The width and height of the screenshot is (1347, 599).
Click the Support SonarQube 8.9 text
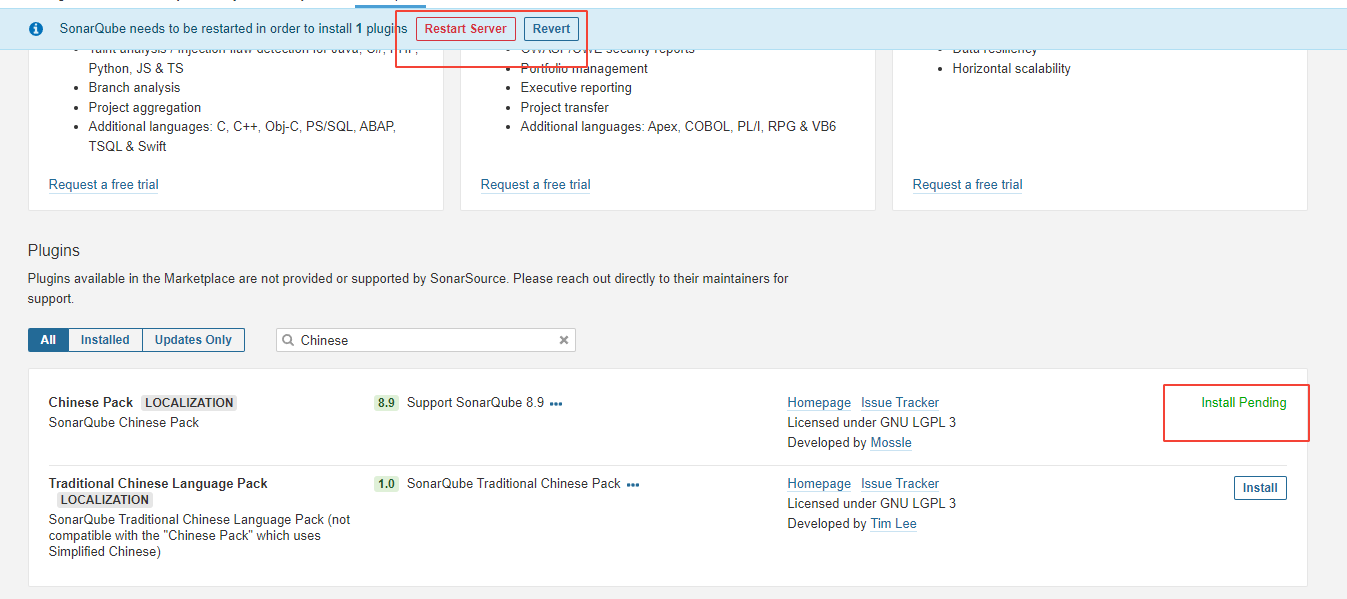[476, 402]
